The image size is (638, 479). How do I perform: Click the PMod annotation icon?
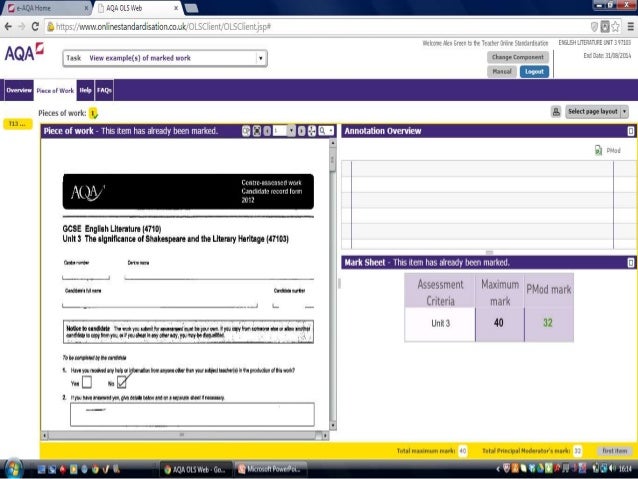point(598,151)
